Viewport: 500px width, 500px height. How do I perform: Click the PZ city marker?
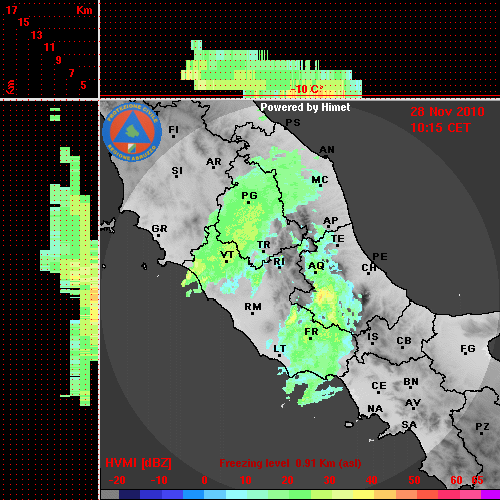coord(482,433)
